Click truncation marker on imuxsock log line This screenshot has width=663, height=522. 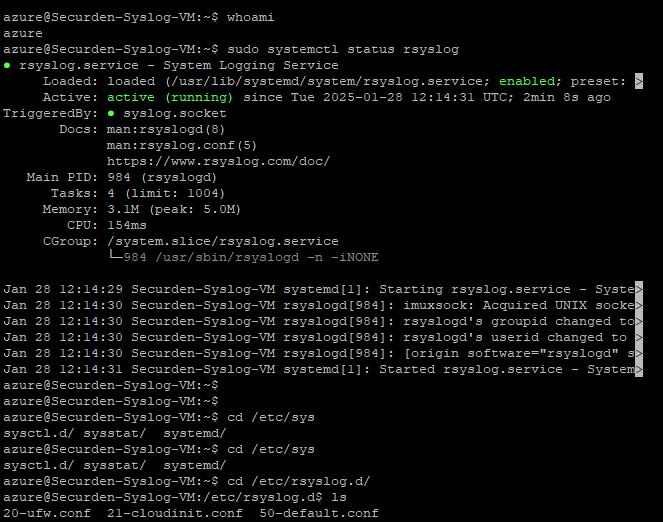[639, 305]
